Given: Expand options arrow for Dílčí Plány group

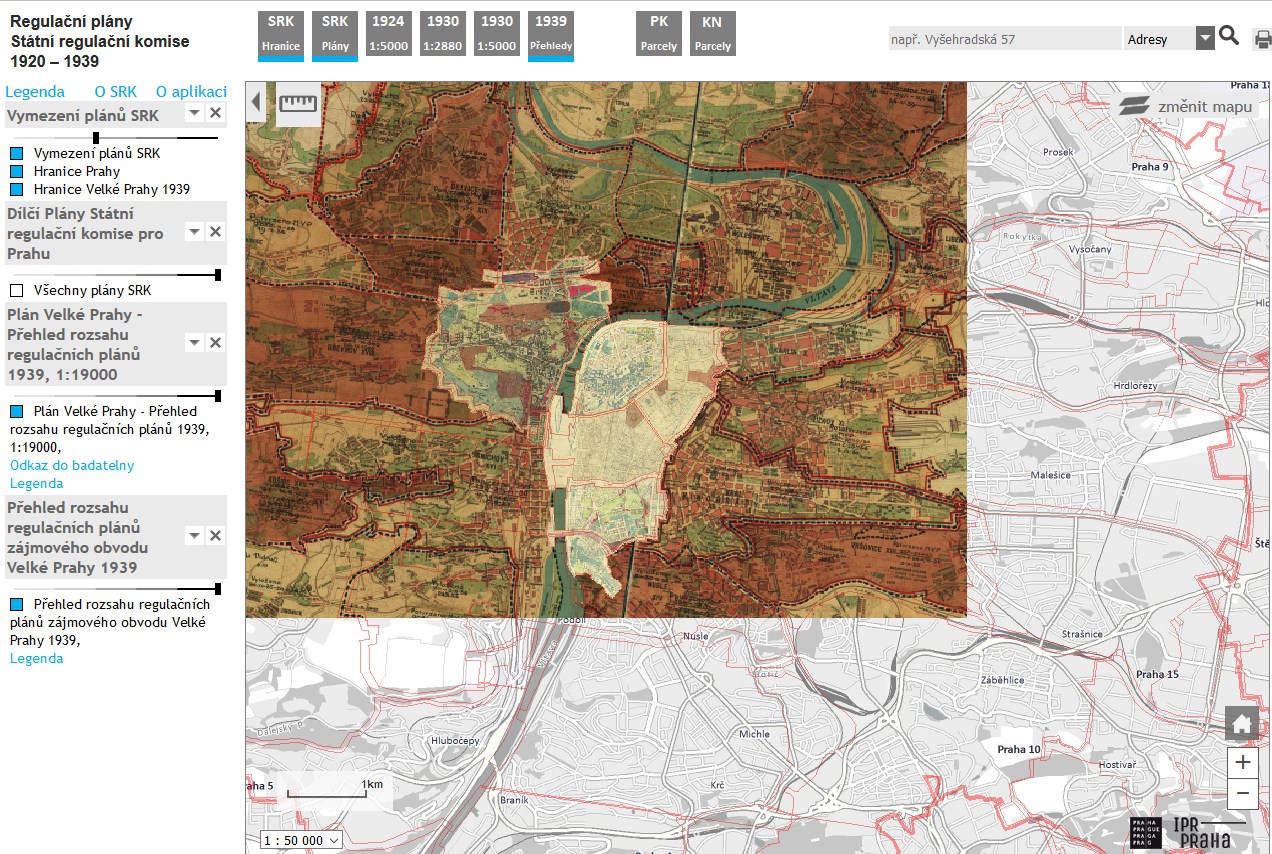Looking at the screenshot, I should coord(195,232).
